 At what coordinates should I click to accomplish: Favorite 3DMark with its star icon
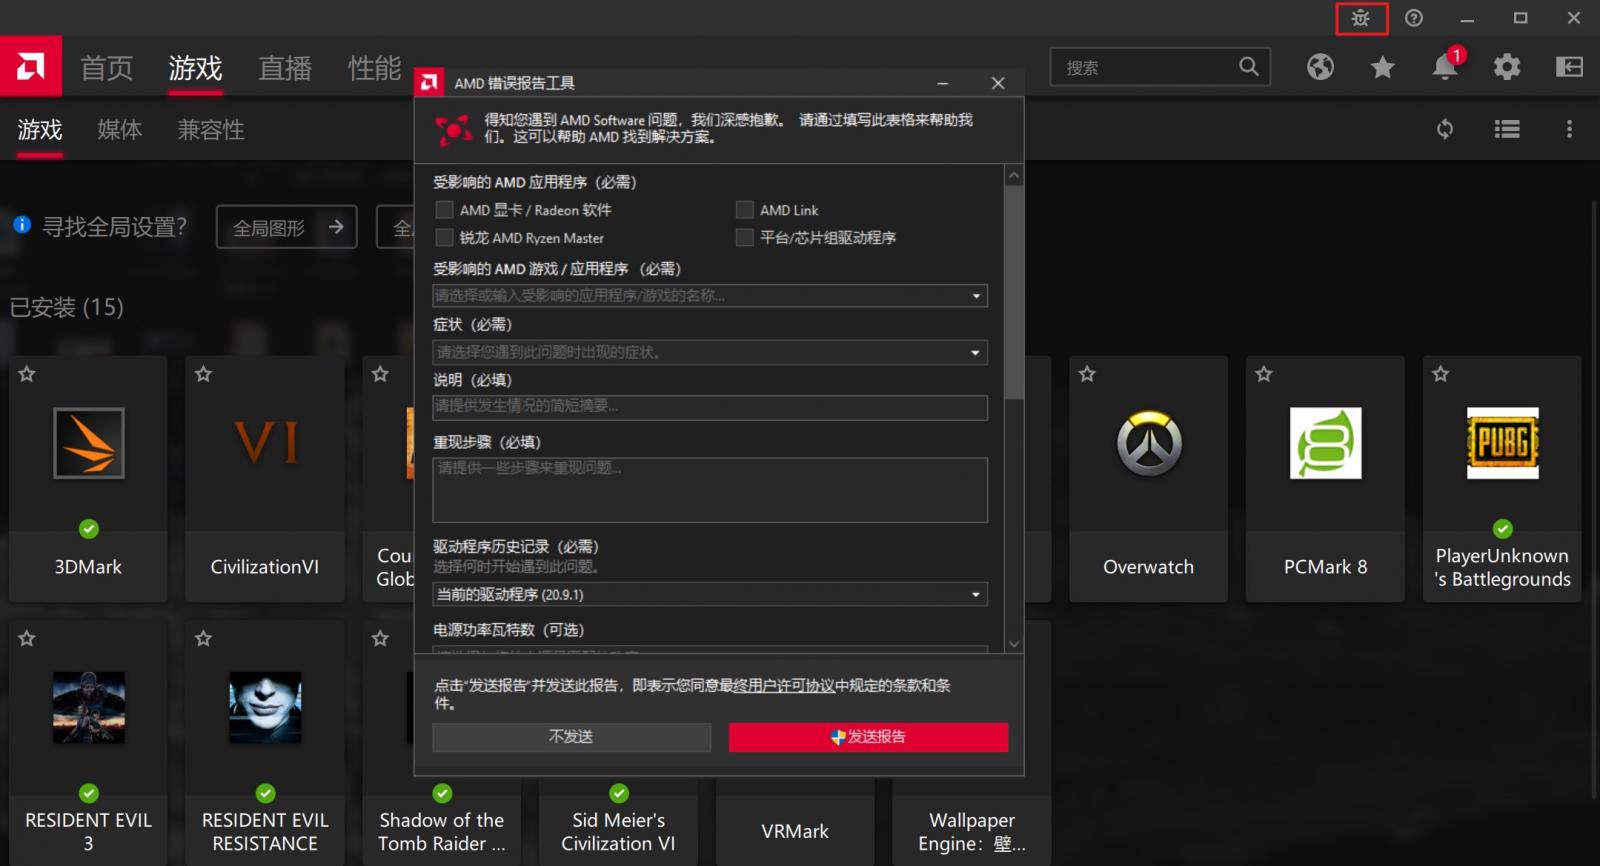pos(27,374)
